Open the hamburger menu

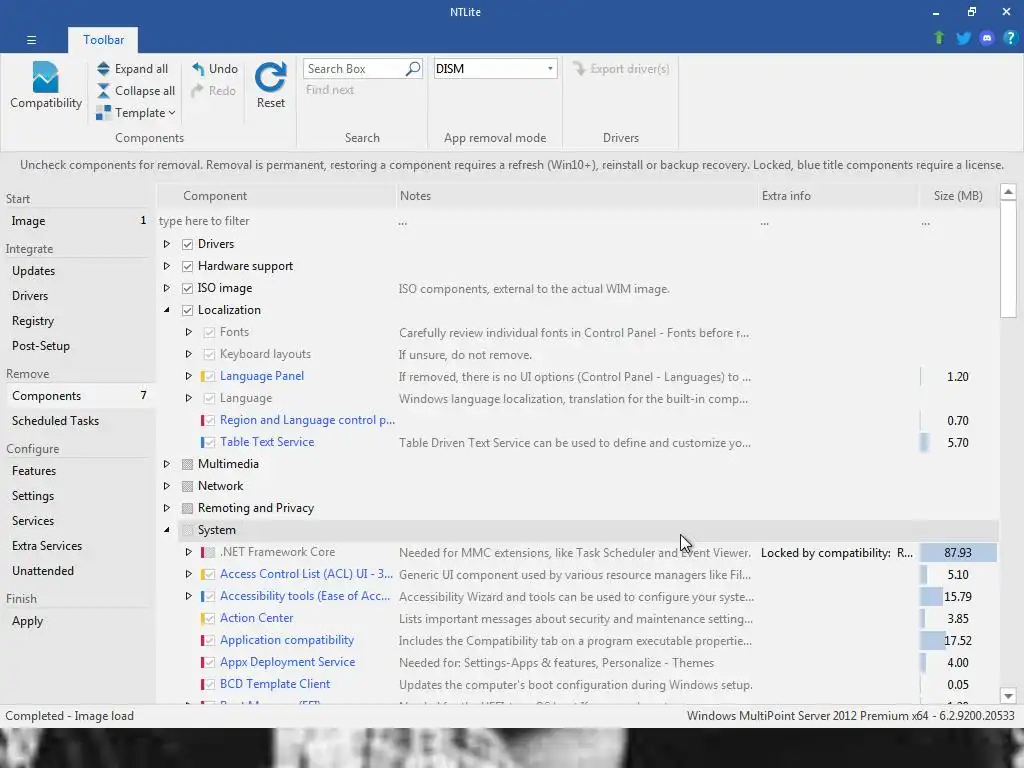click(31, 40)
